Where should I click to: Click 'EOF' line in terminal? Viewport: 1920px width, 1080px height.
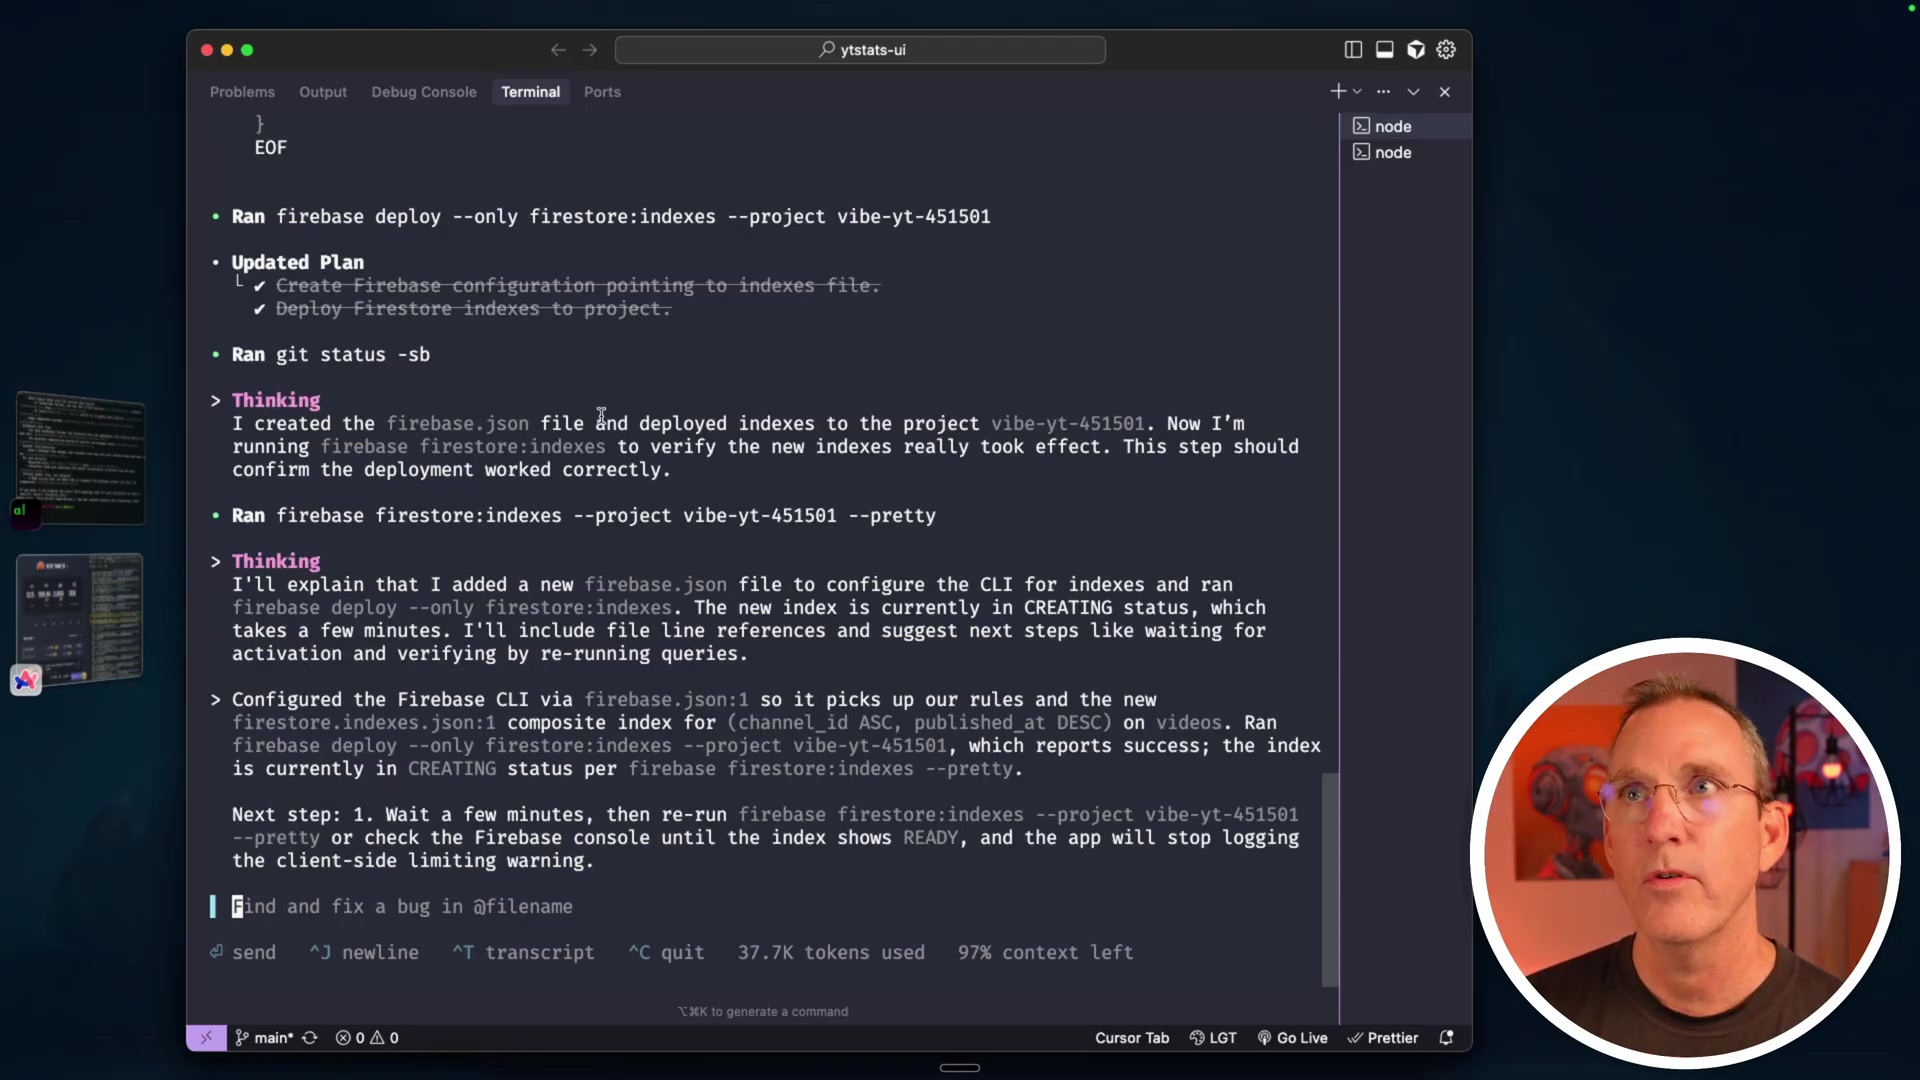point(270,147)
